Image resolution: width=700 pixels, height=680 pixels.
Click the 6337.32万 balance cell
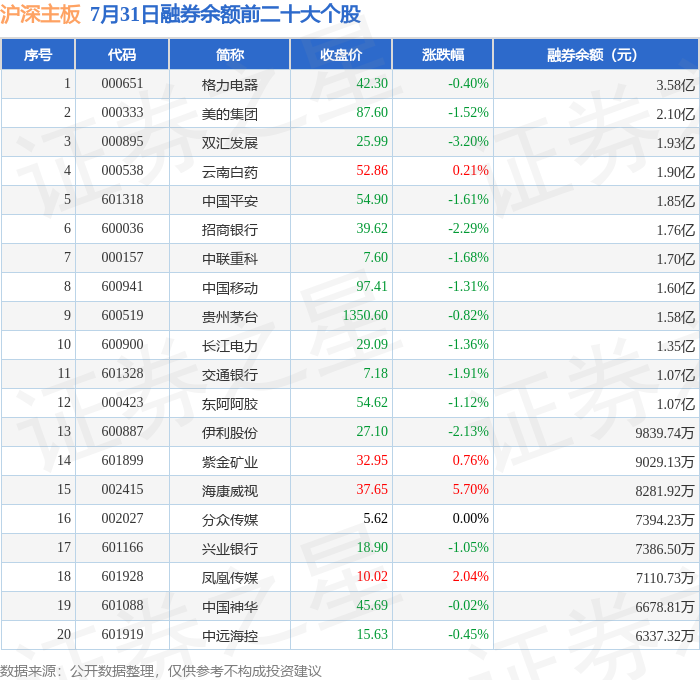665,636
